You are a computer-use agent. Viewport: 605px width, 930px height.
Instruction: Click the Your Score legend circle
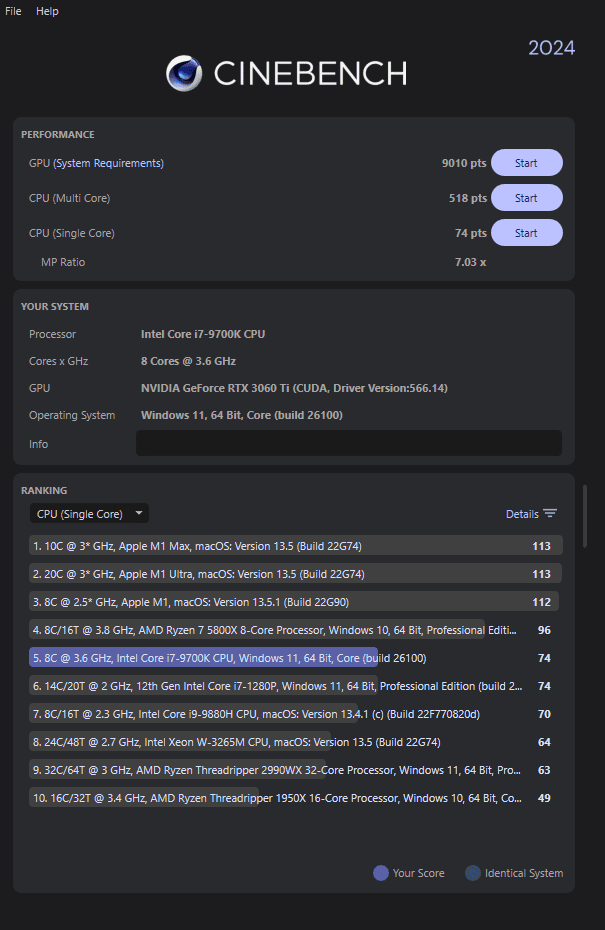click(381, 873)
